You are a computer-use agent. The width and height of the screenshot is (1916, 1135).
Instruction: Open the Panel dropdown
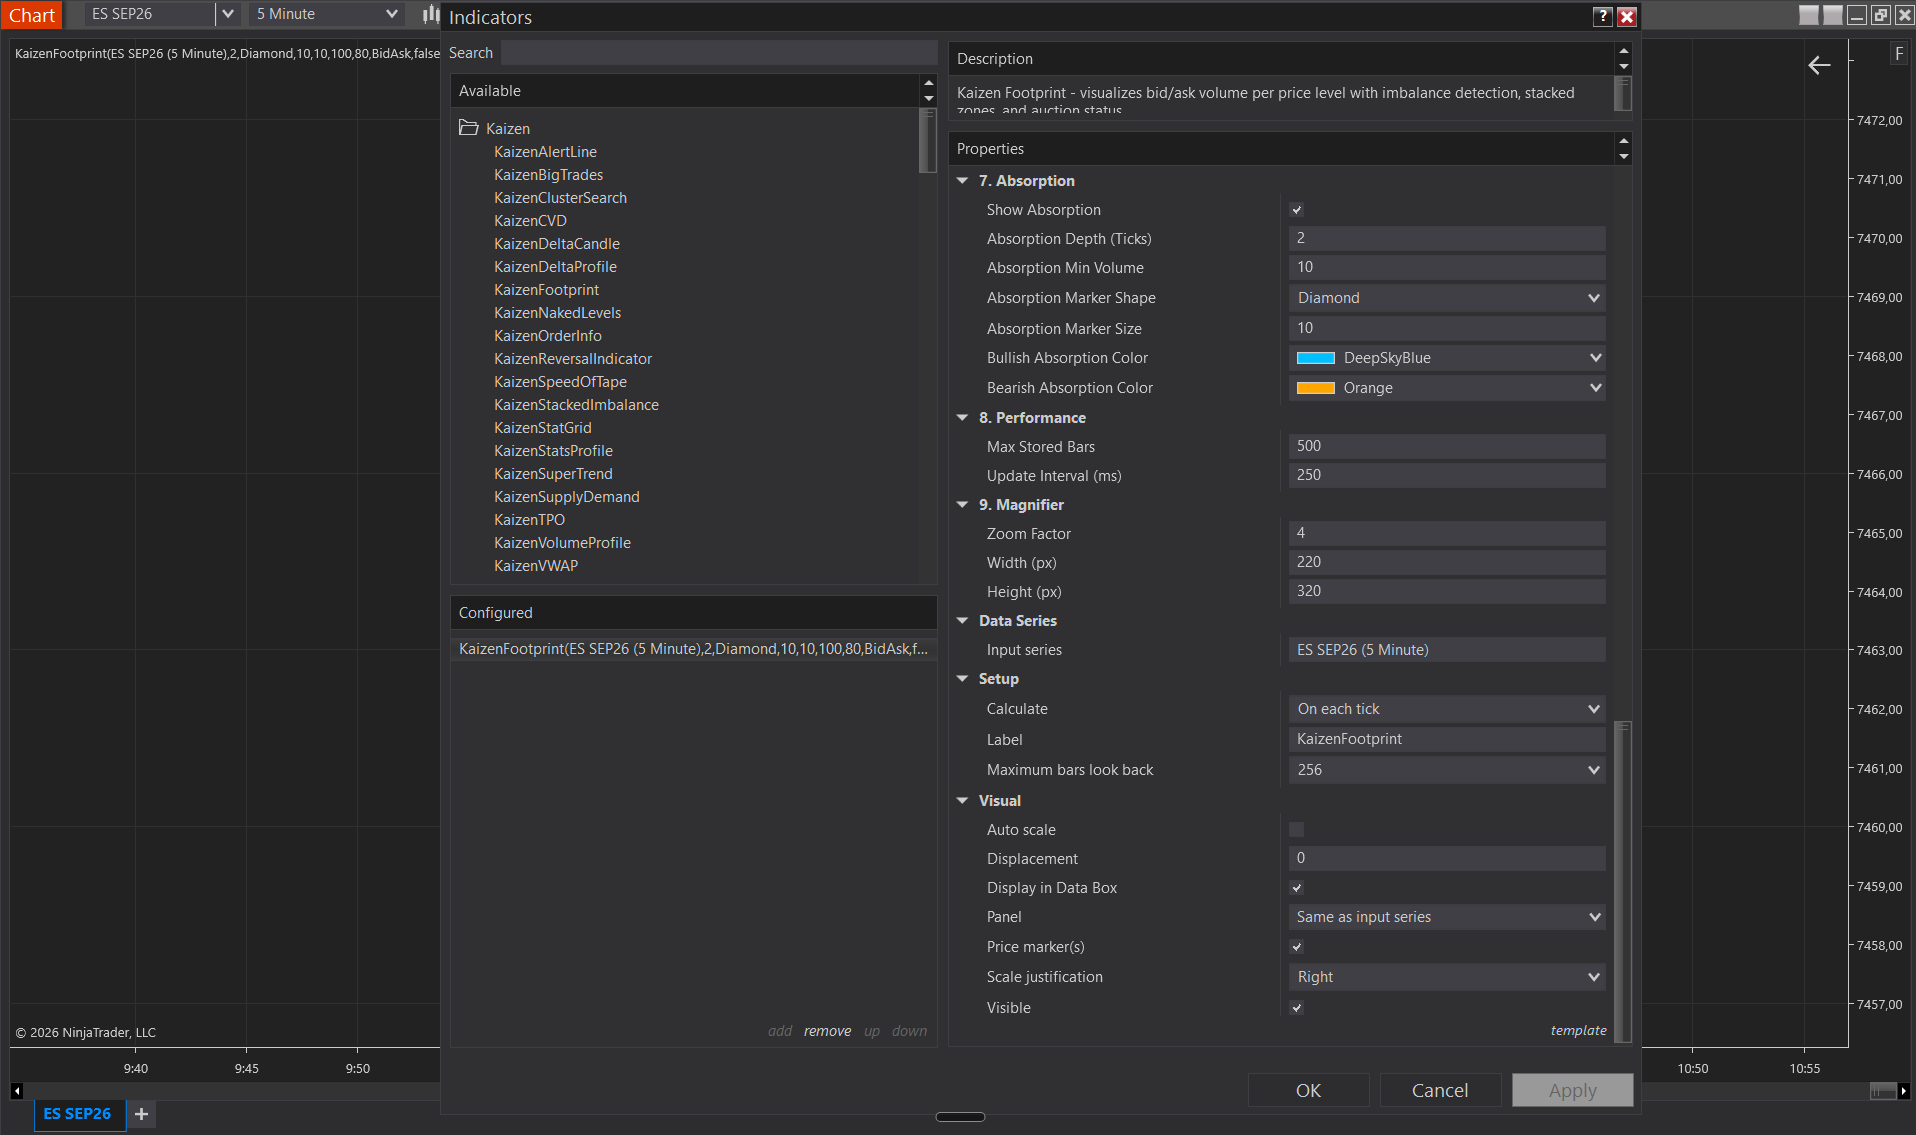click(1447, 917)
